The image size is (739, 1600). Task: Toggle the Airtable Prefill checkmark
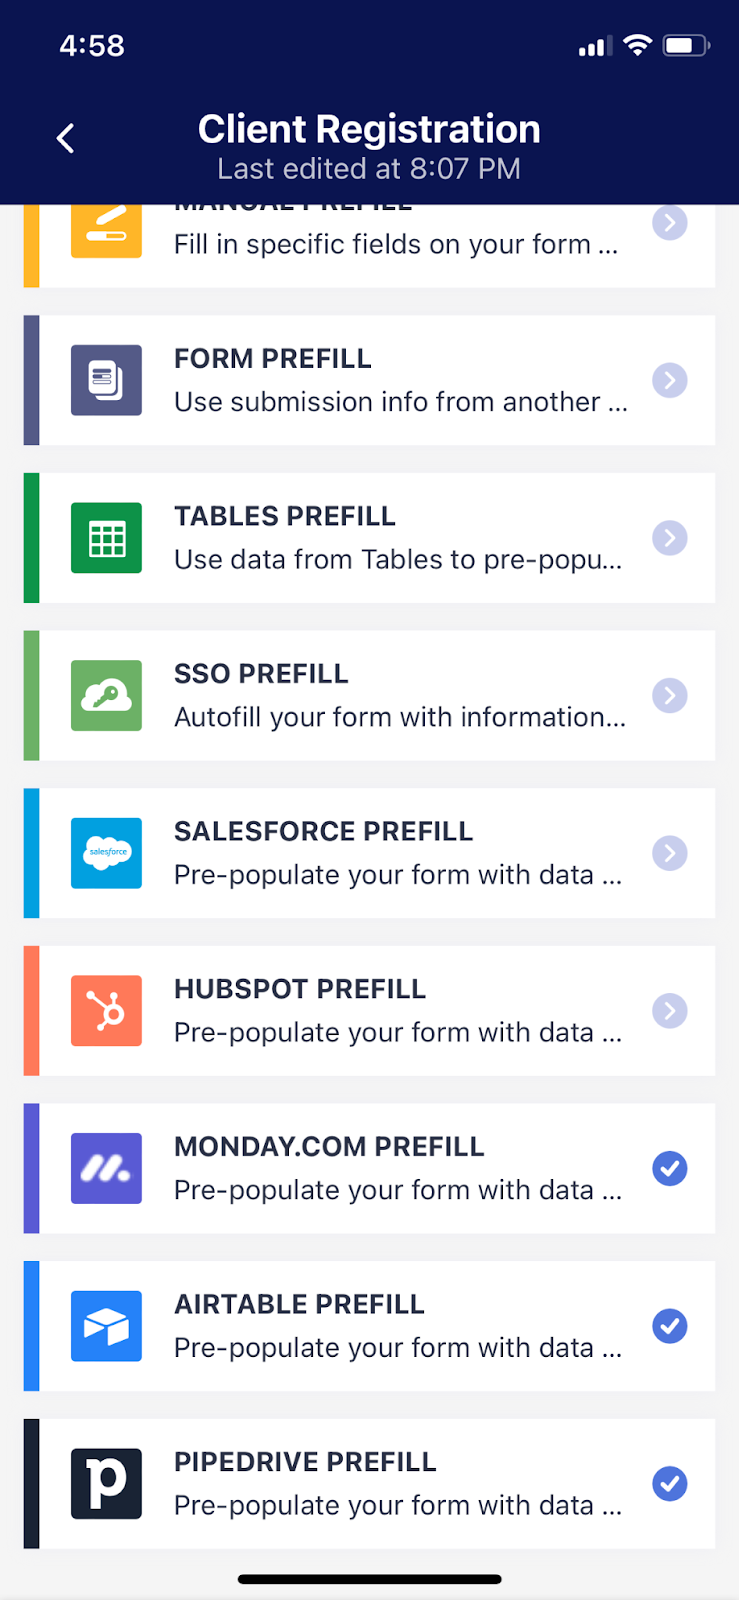click(x=669, y=1326)
